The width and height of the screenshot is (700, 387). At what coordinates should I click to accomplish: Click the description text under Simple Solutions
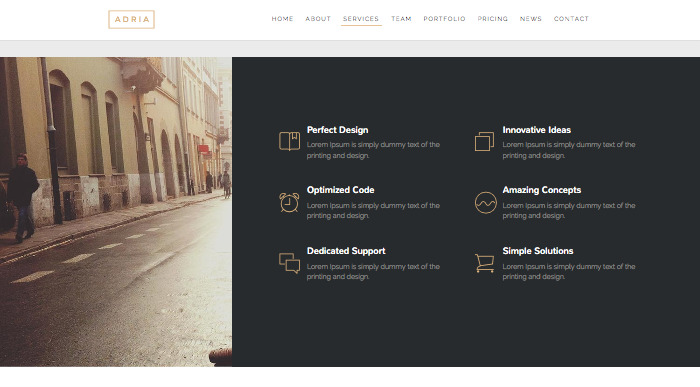click(569, 271)
